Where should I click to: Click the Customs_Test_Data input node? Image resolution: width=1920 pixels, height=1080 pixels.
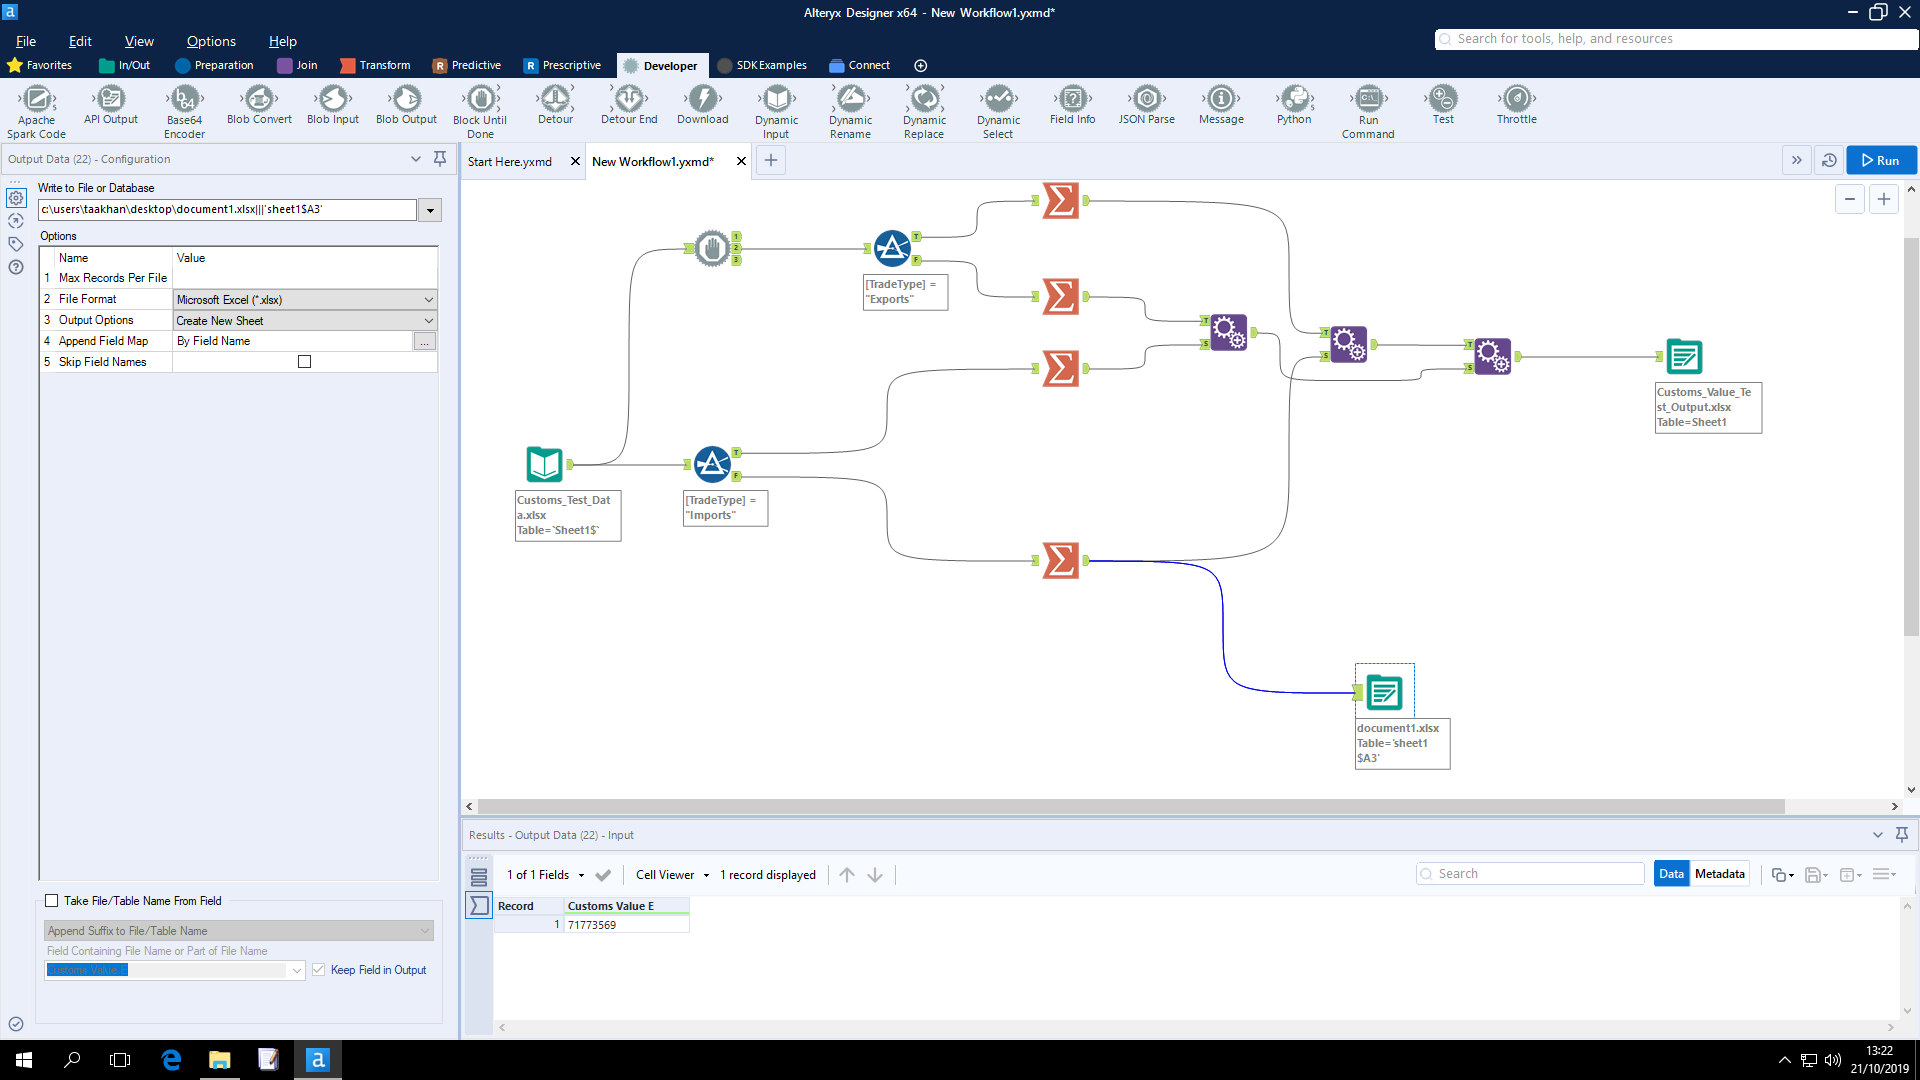[545, 465]
